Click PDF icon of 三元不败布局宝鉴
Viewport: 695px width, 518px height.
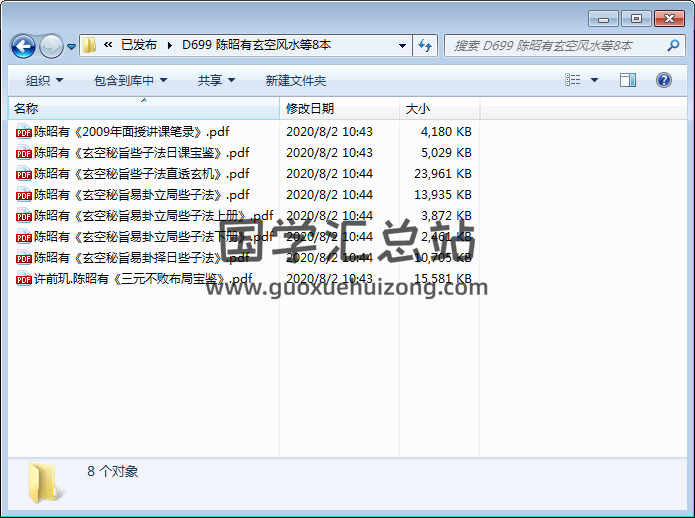23,279
